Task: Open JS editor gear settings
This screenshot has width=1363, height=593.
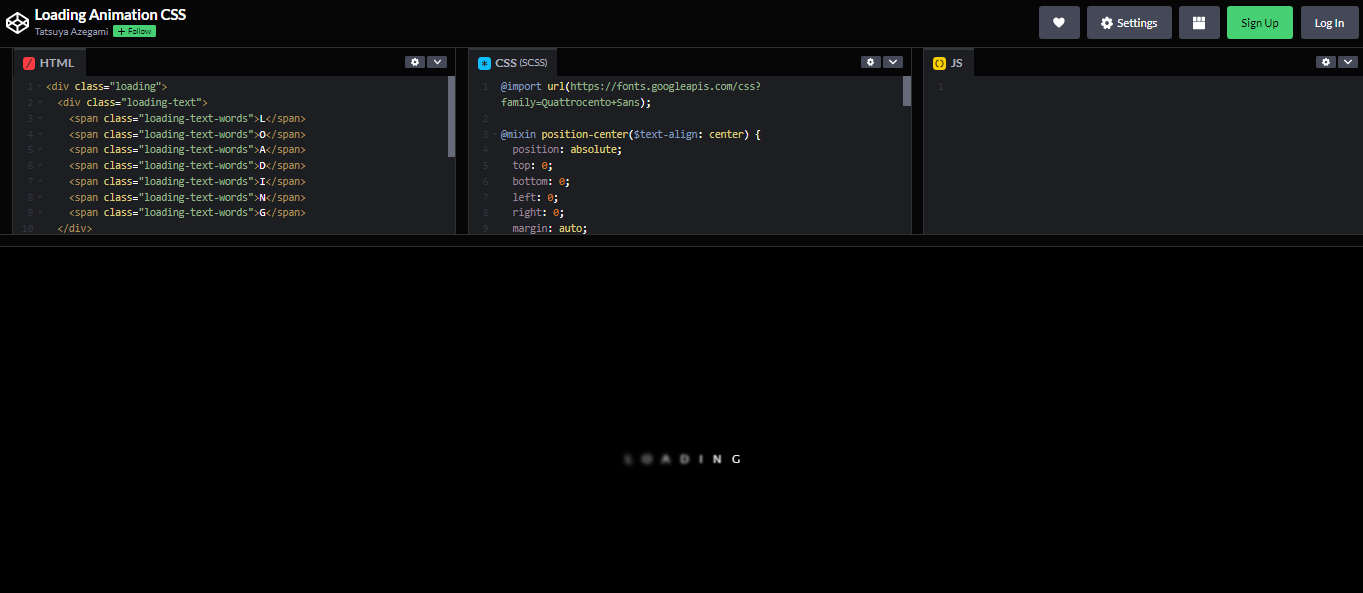Action: (x=1325, y=62)
